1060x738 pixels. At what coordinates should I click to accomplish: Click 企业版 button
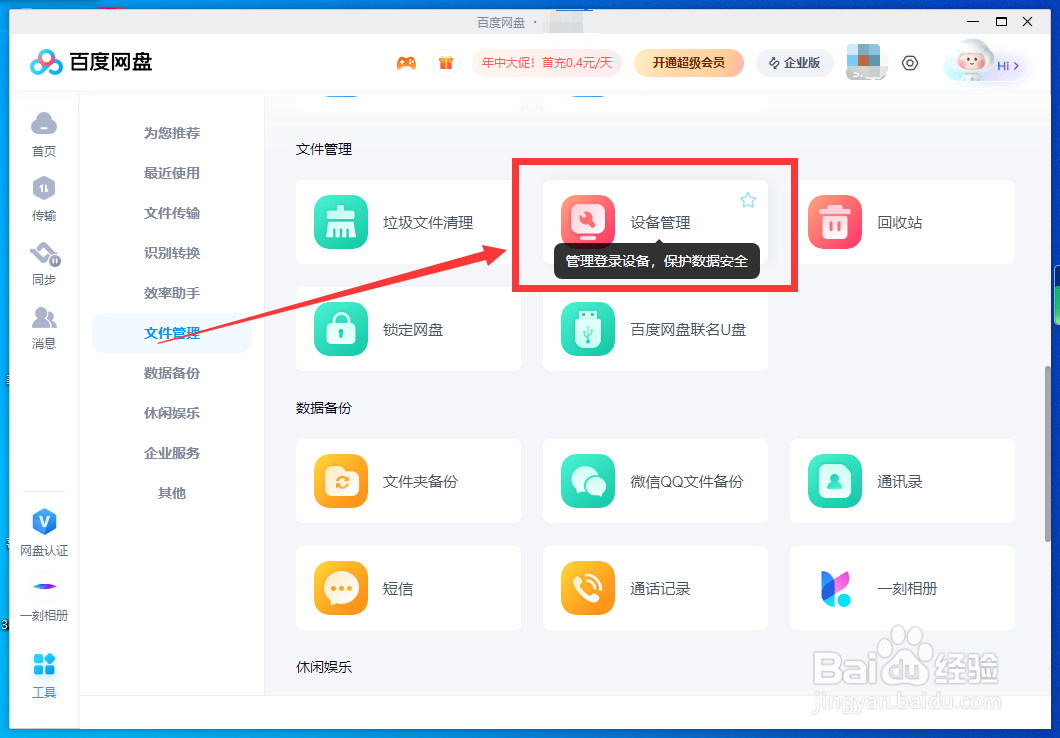tap(794, 63)
